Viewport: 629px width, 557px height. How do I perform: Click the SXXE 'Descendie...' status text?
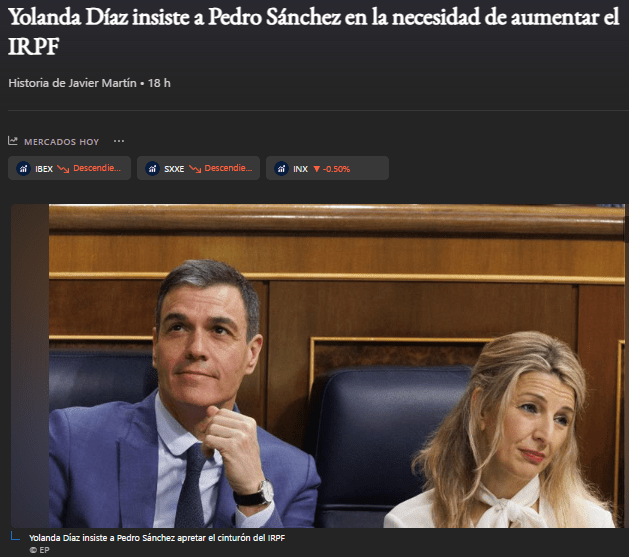coord(228,168)
